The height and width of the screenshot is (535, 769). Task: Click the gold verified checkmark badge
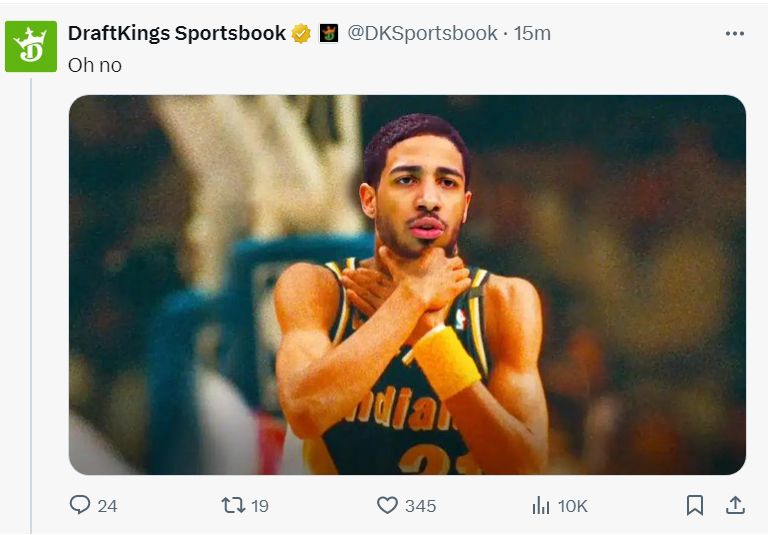tap(301, 33)
